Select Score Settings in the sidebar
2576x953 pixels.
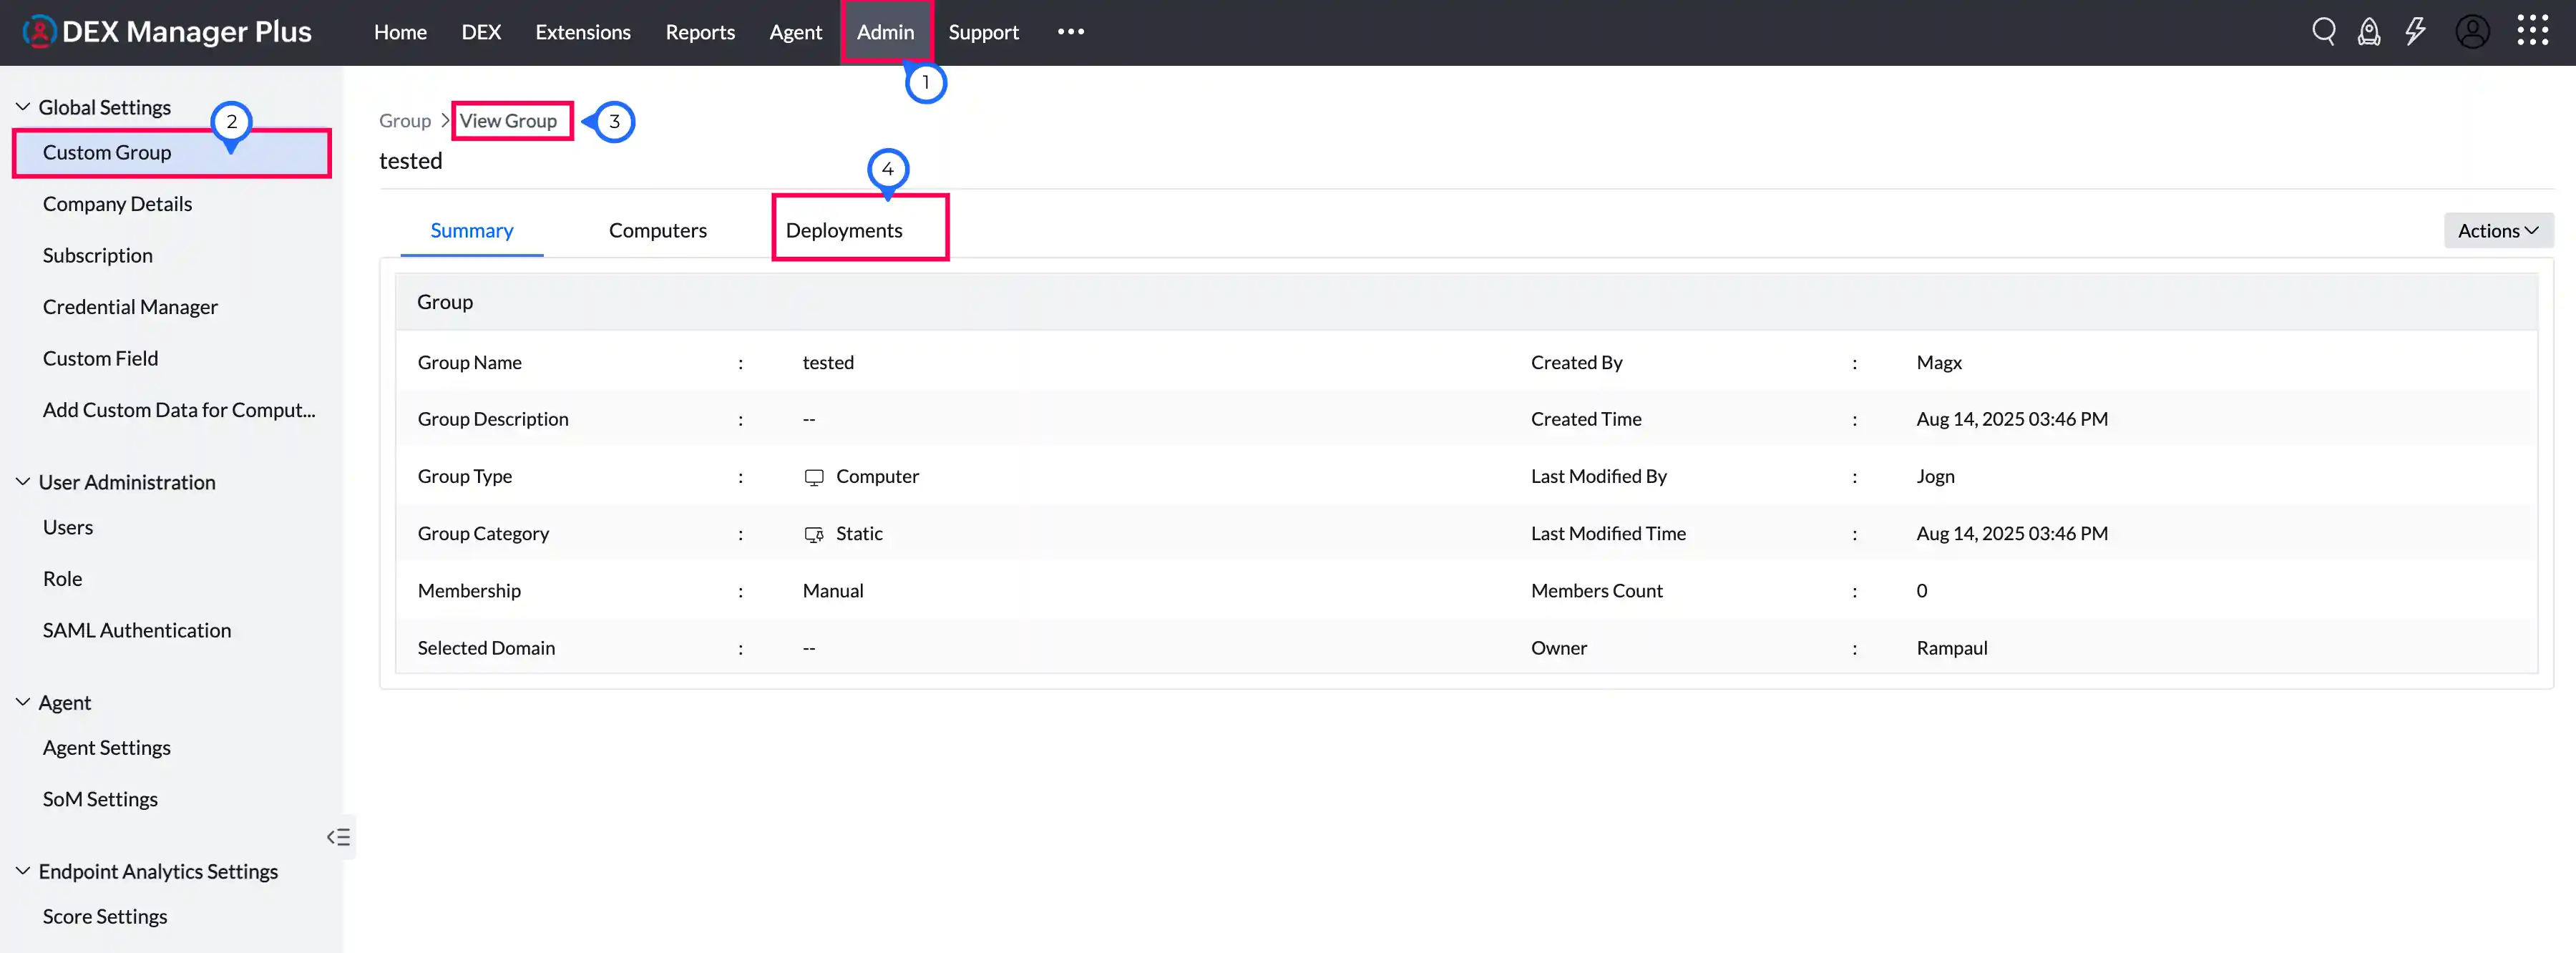(x=104, y=916)
